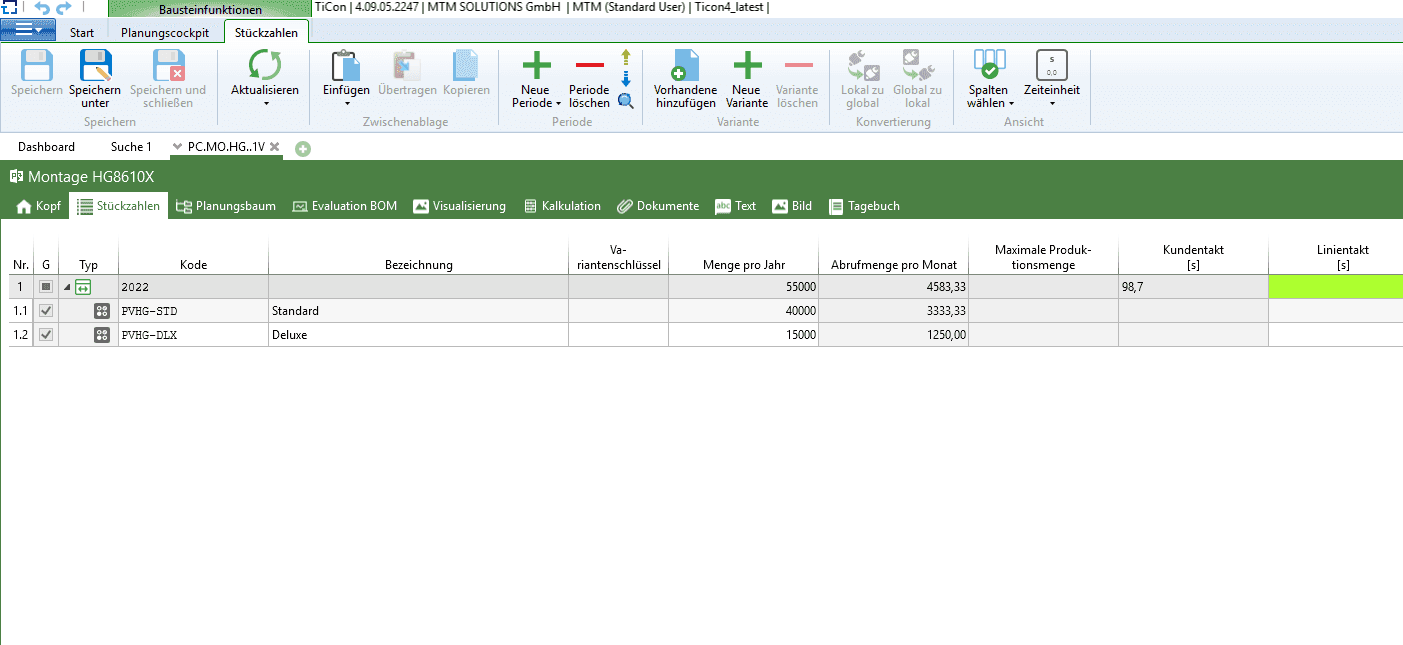Screen dimensions: 1403x645
Task: Toggle checkbox for PVHG-STD row
Action: point(45,311)
